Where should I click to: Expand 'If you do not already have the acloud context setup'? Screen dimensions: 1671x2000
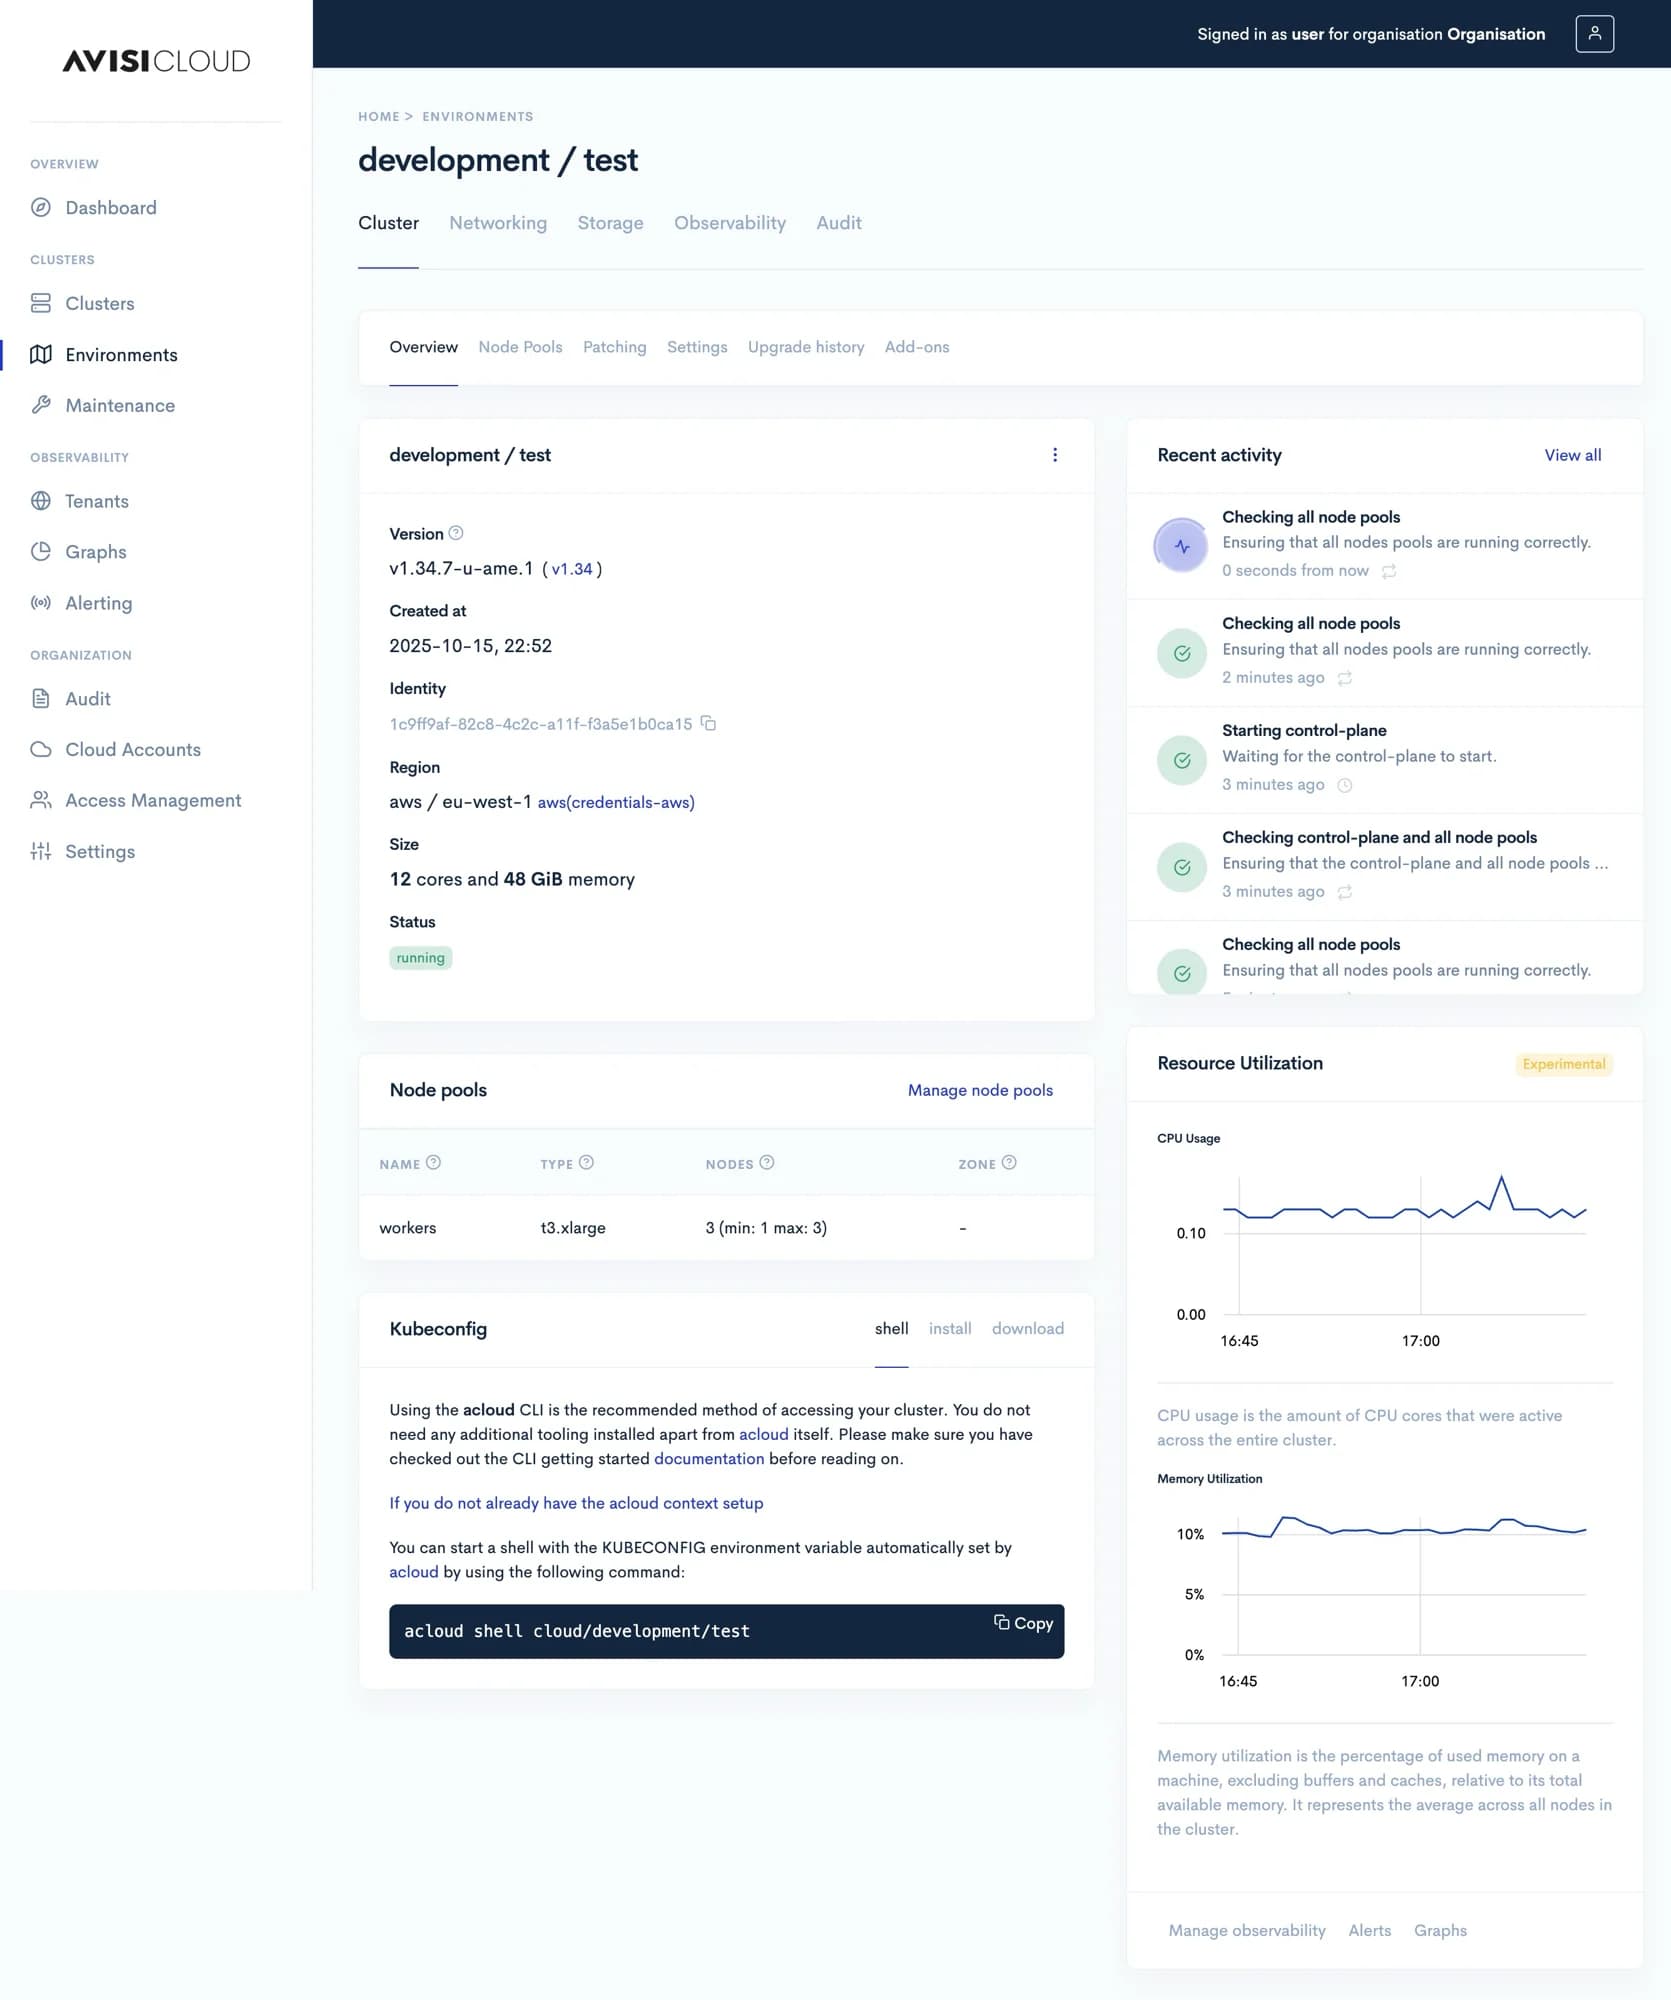576,1503
